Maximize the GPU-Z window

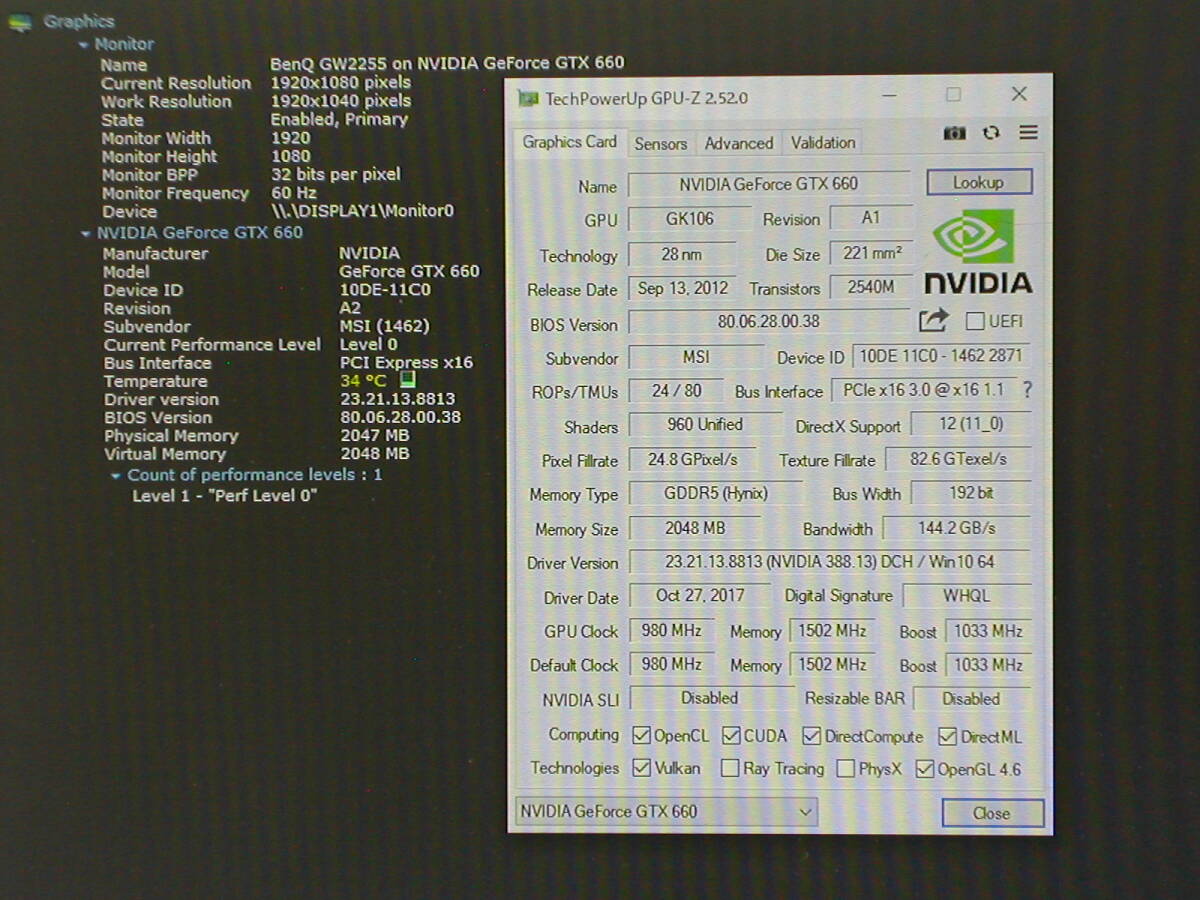click(954, 95)
